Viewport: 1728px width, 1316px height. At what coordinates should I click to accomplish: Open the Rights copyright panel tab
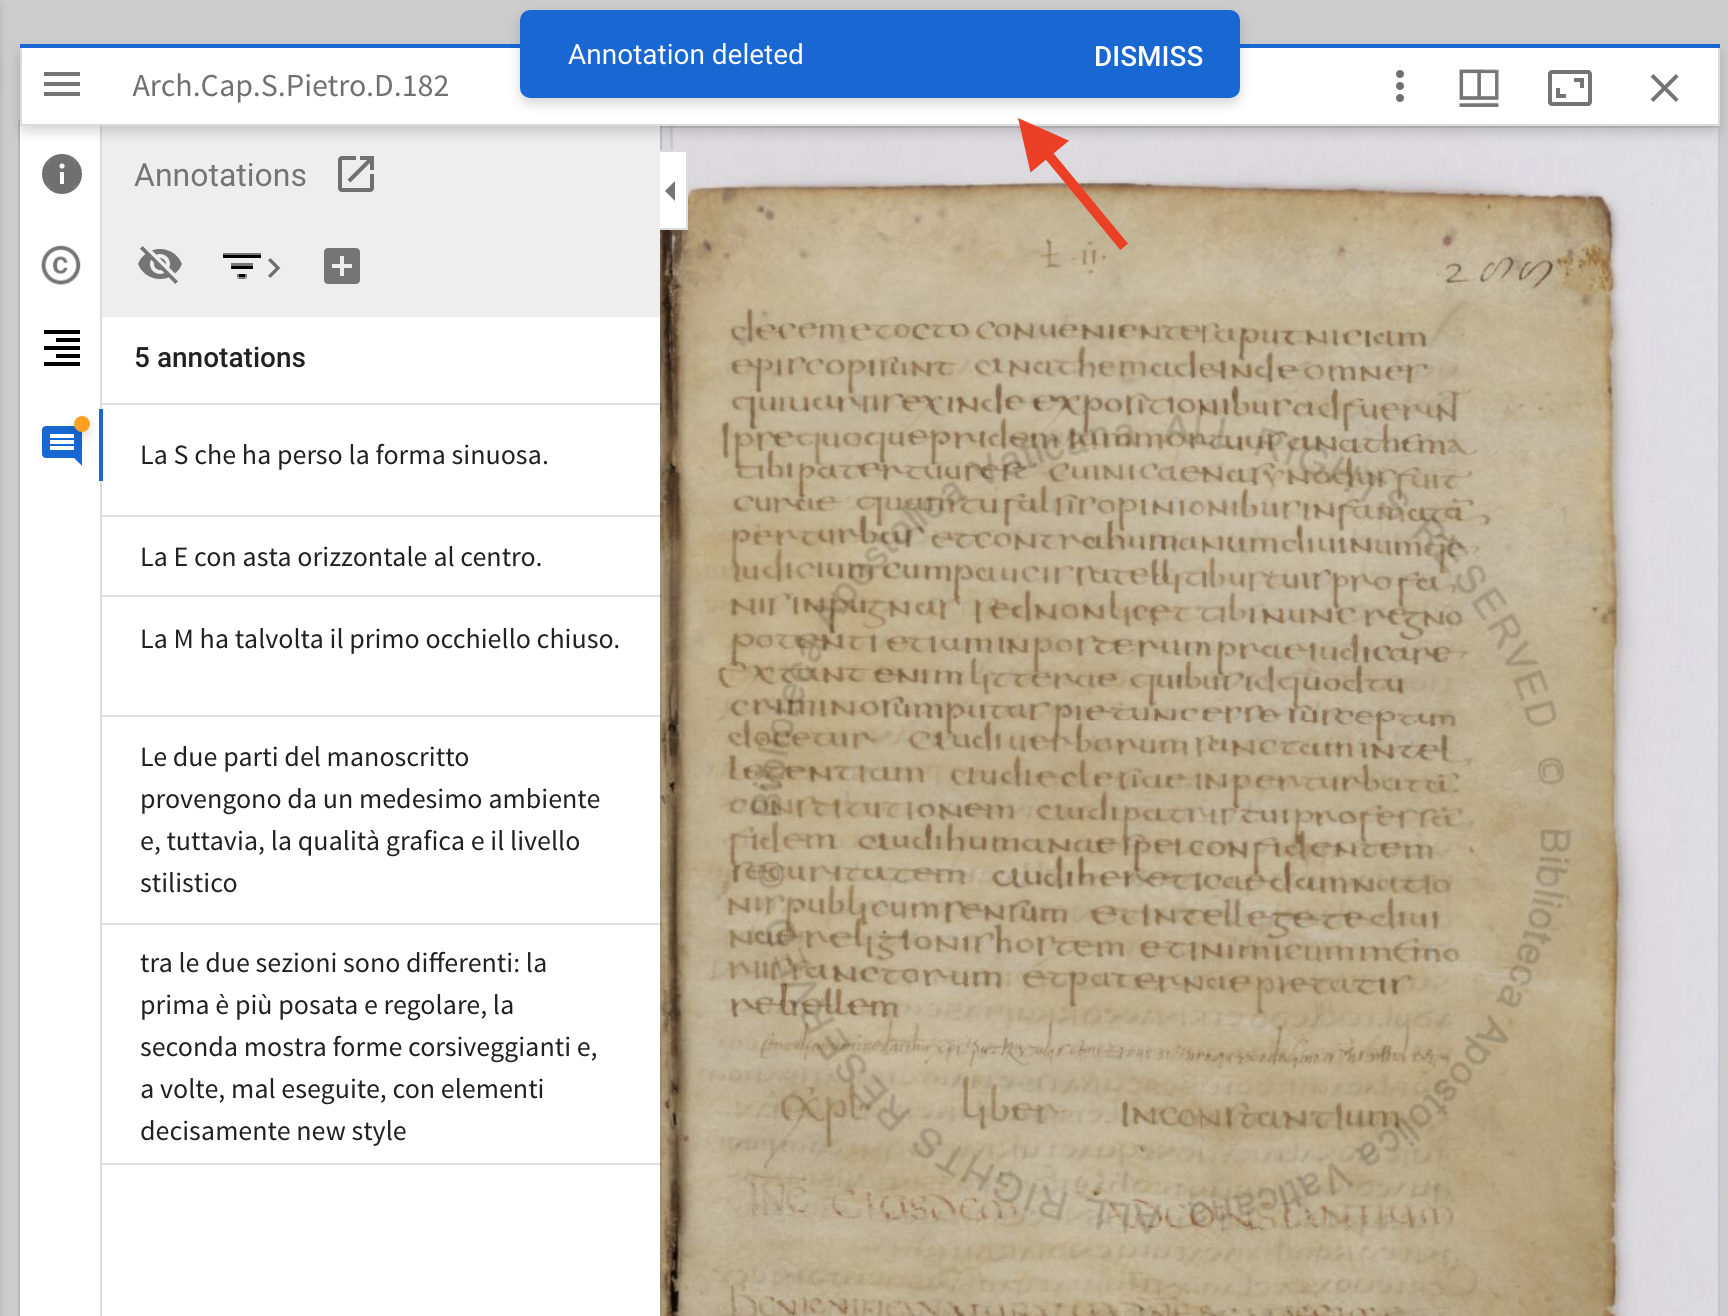coord(62,265)
